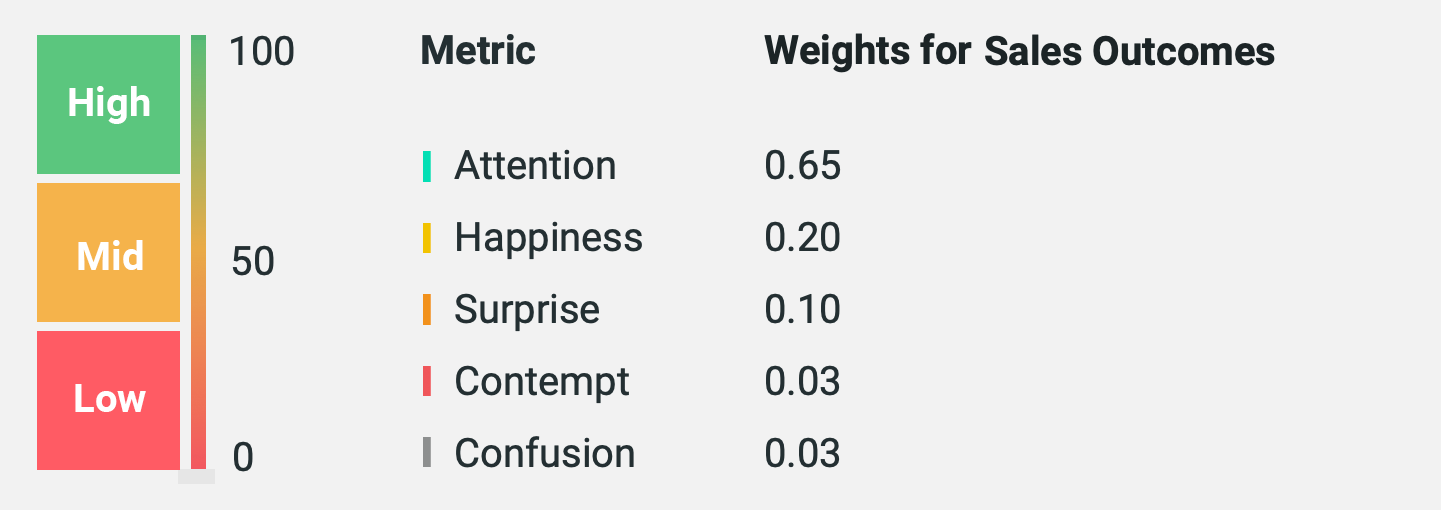This screenshot has height=510, width=1441.
Task: Click the red Low score block
Action: point(108,400)
